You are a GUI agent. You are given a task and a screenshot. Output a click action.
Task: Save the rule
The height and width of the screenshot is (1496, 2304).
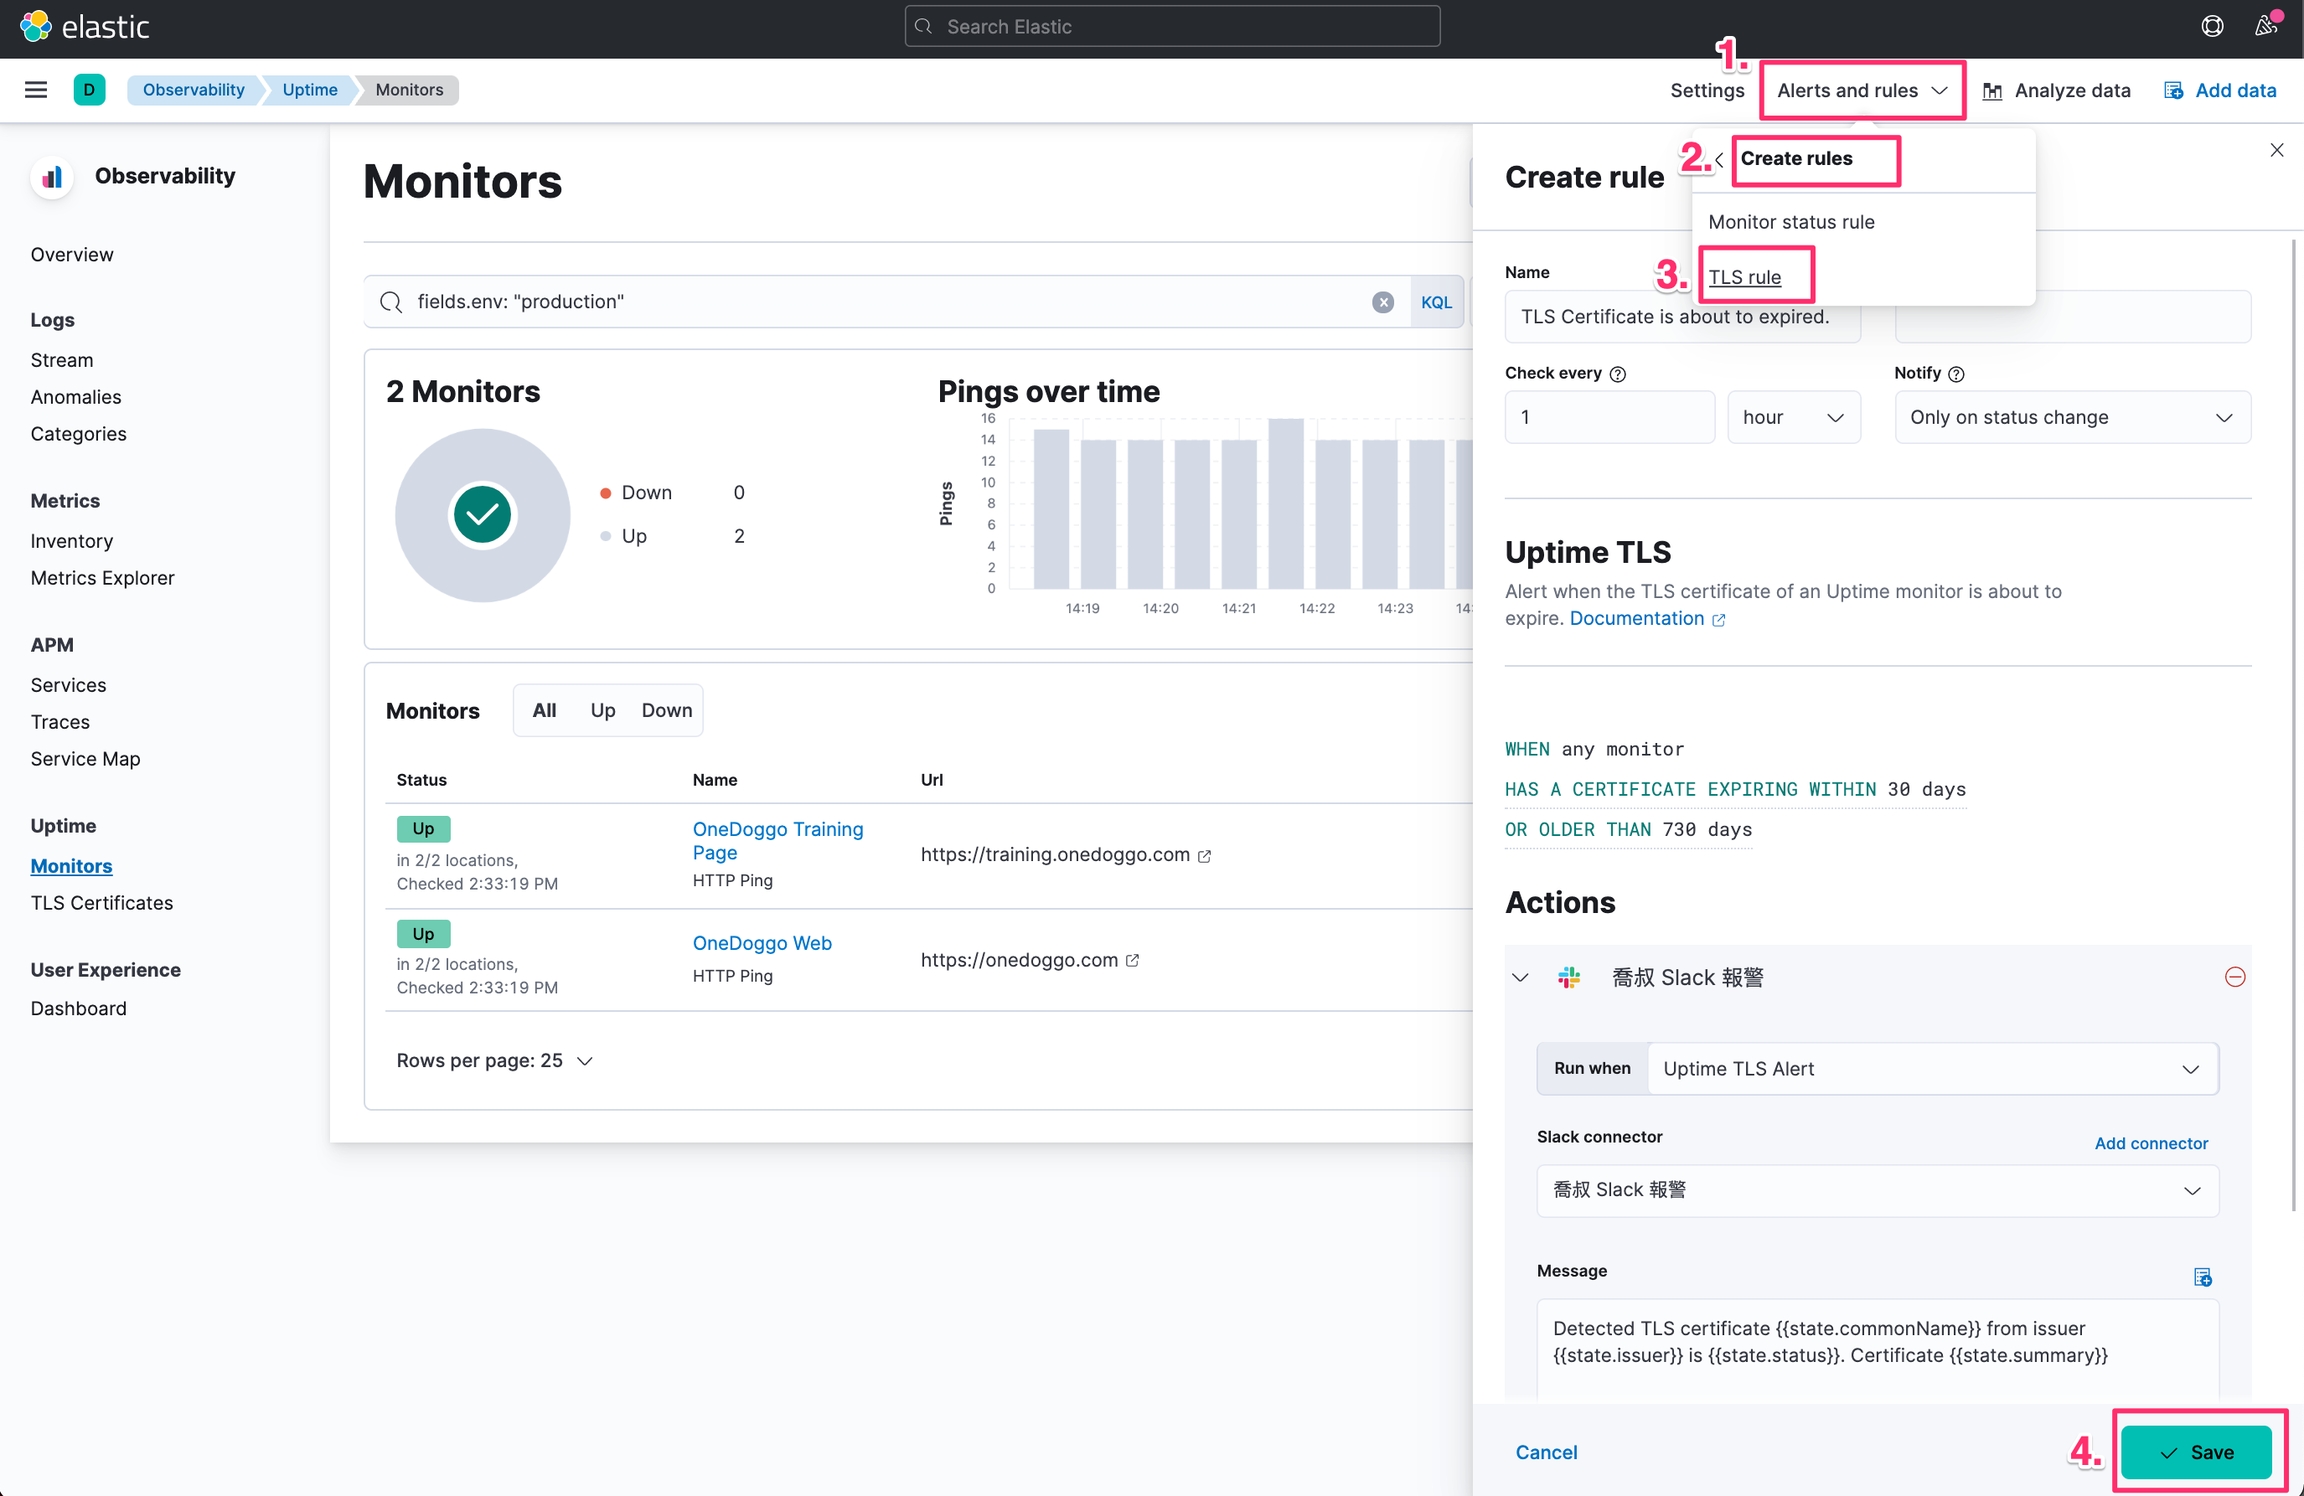click(2196, 1452)
